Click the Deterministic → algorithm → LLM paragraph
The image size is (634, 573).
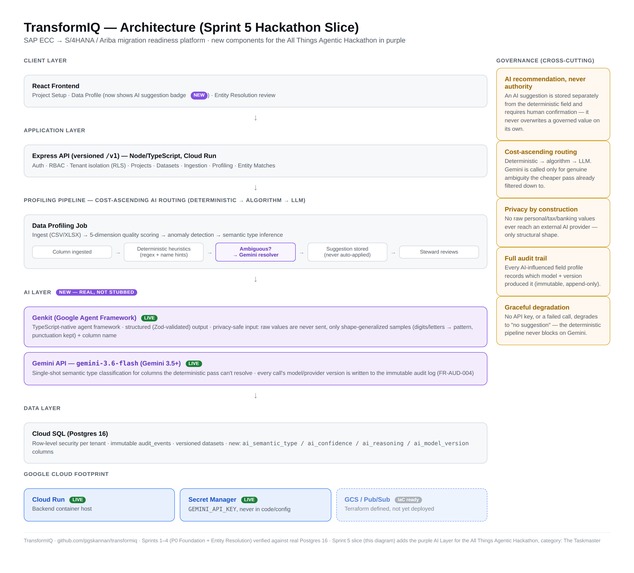[549, 173]
